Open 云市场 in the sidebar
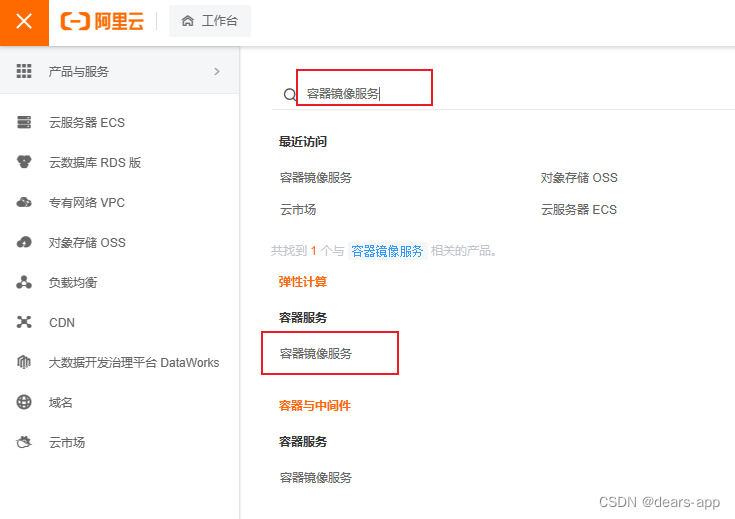The width and height of the screenshot is (735, 519). (x=67, y=443)
